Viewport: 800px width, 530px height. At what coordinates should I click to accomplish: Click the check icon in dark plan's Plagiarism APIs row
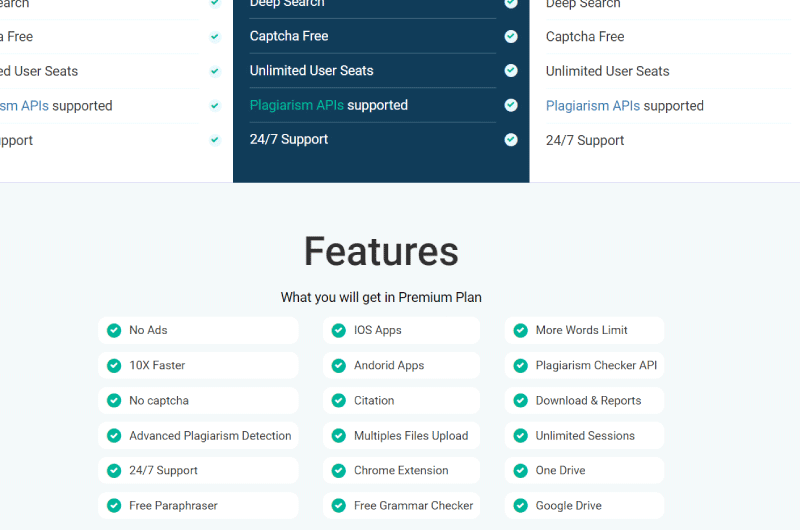[511, 105]
